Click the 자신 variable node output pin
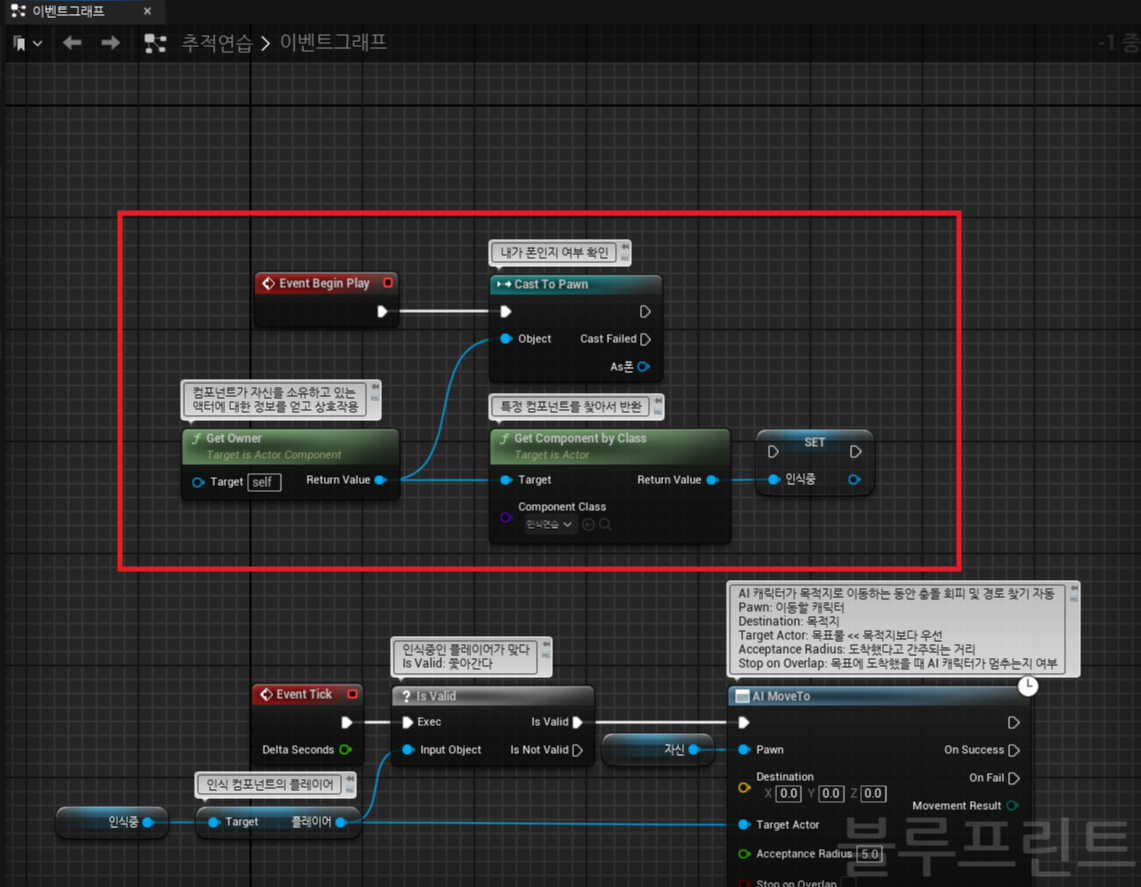Screen dimensions: 1141x887 click(694, 749)
